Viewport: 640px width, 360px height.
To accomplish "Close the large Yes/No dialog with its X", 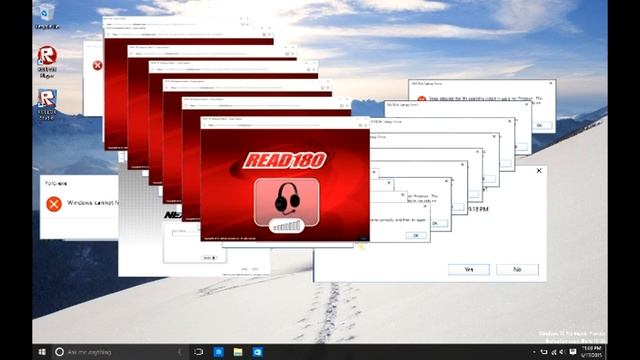I will (539, 171).
